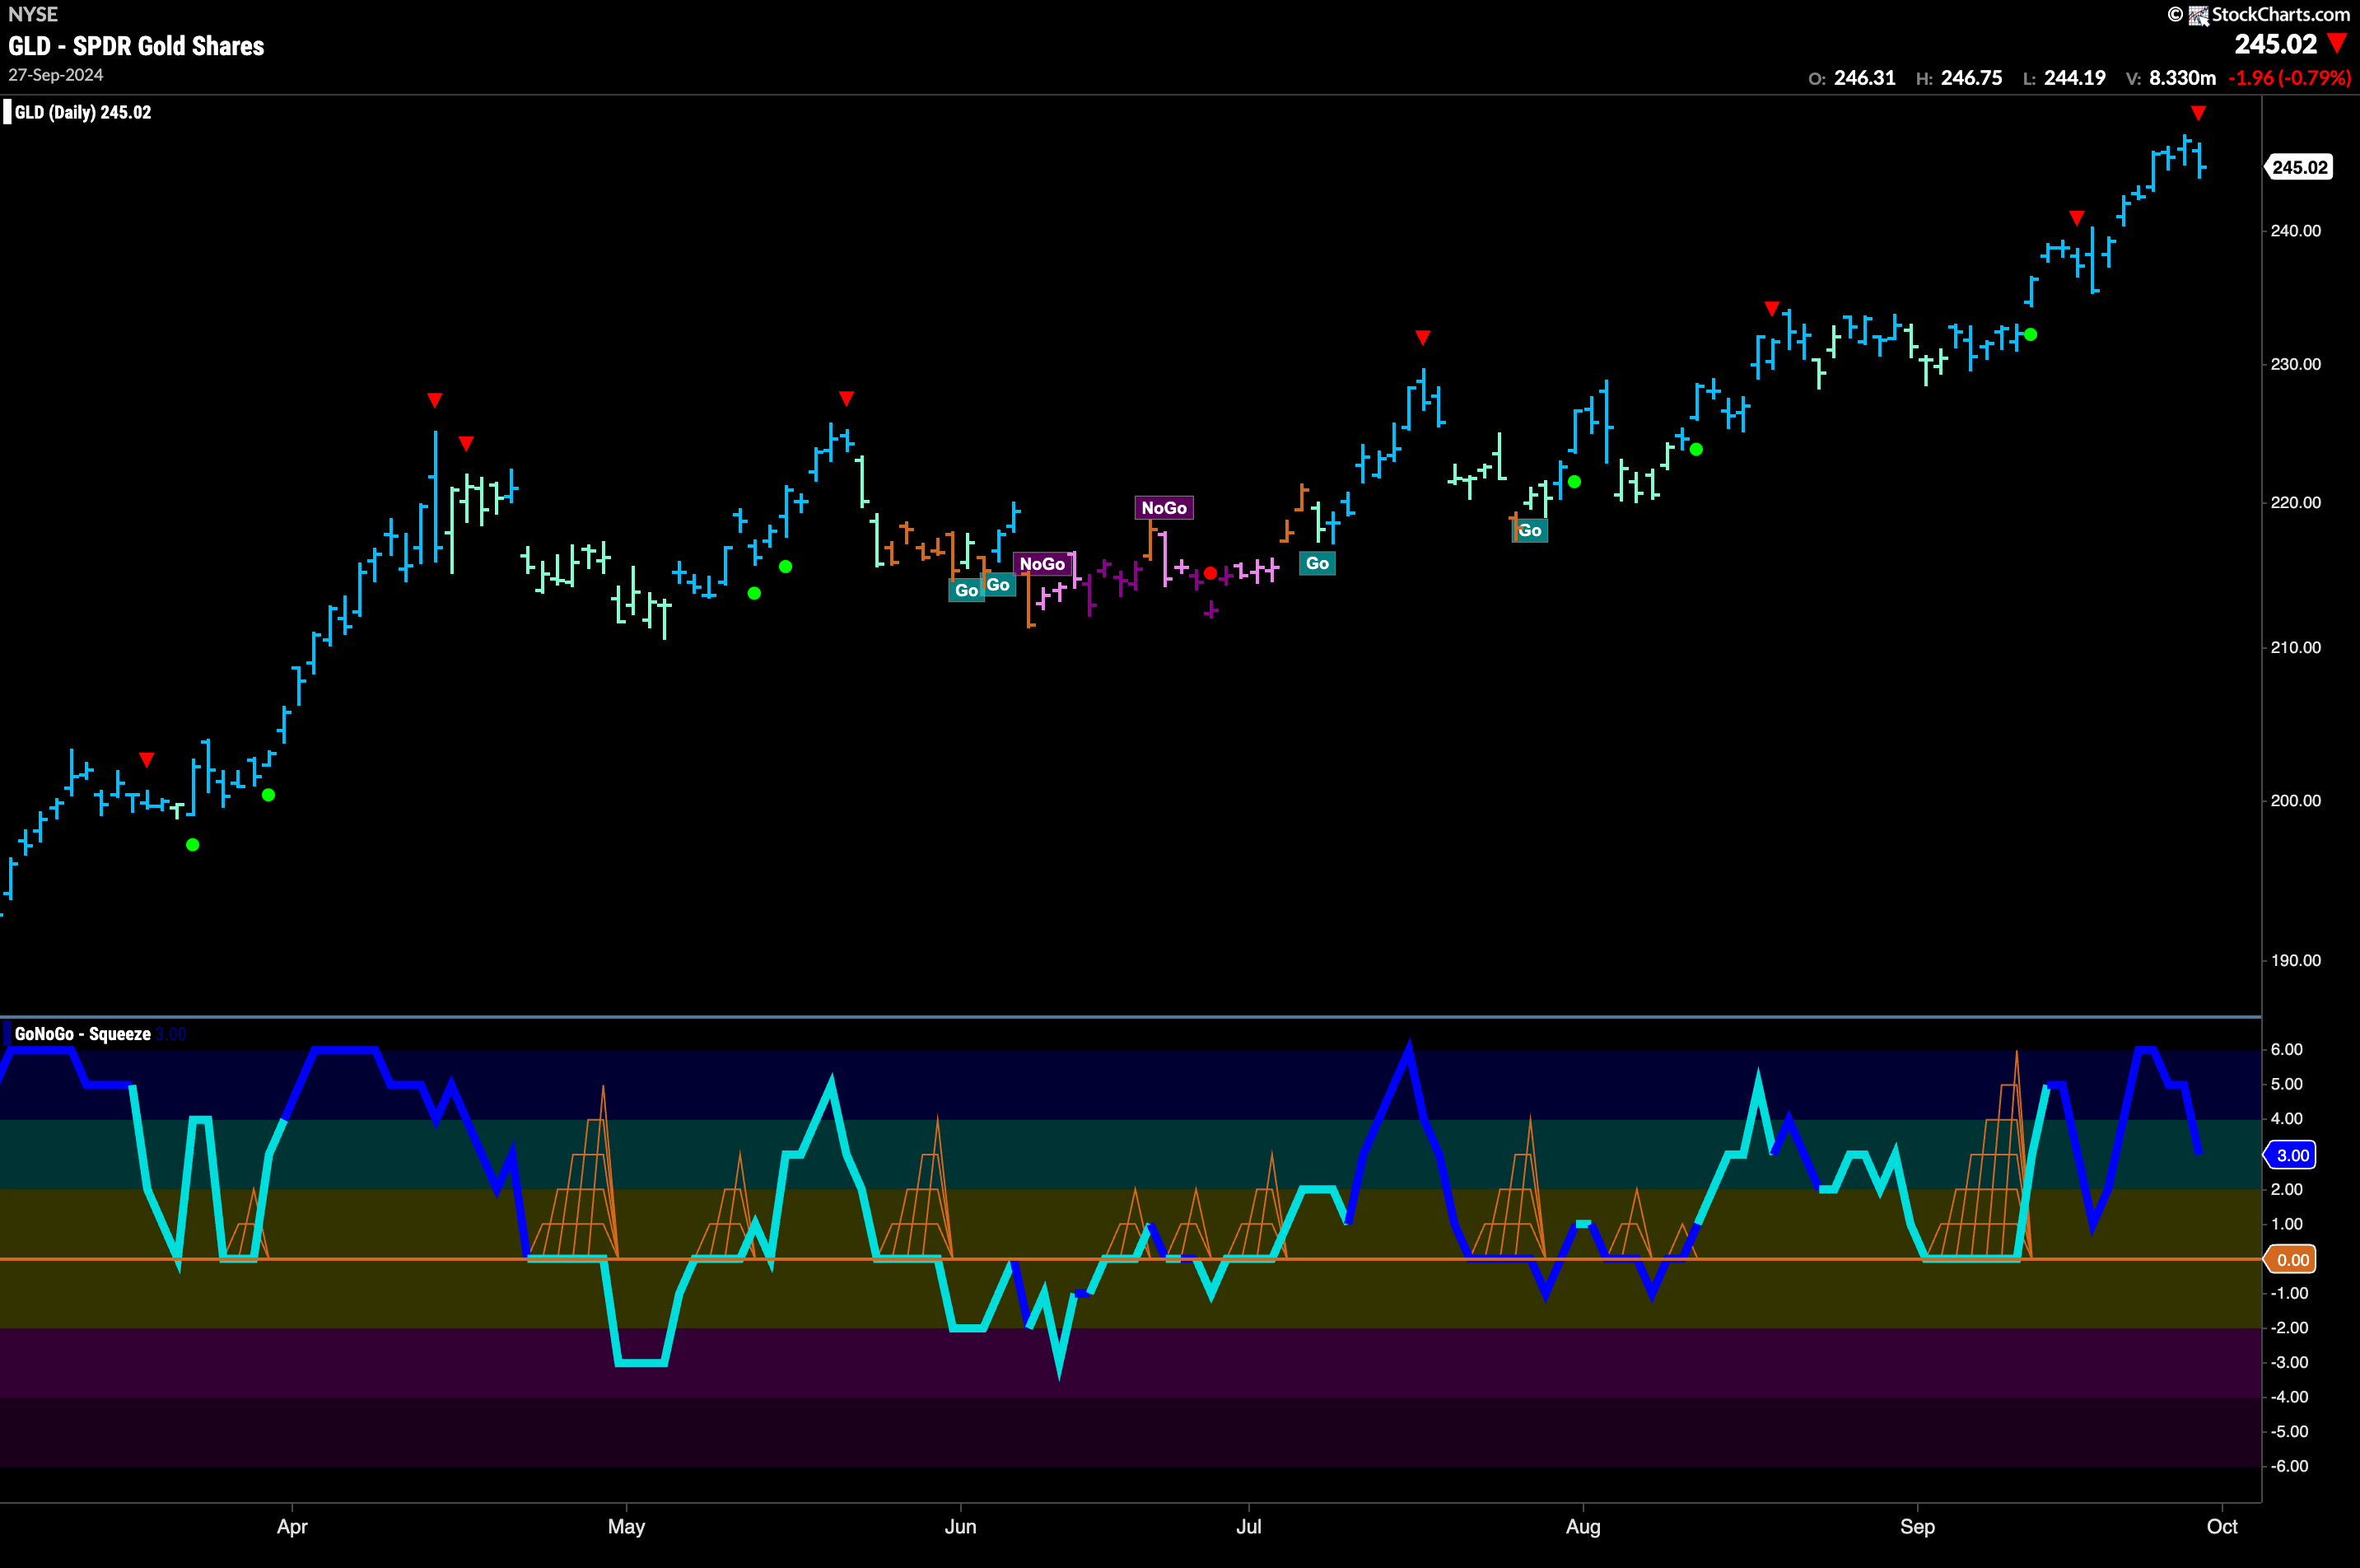
Task: Select the red triangle marker above the latest September bar
Action: click(x=2198, y=113)
